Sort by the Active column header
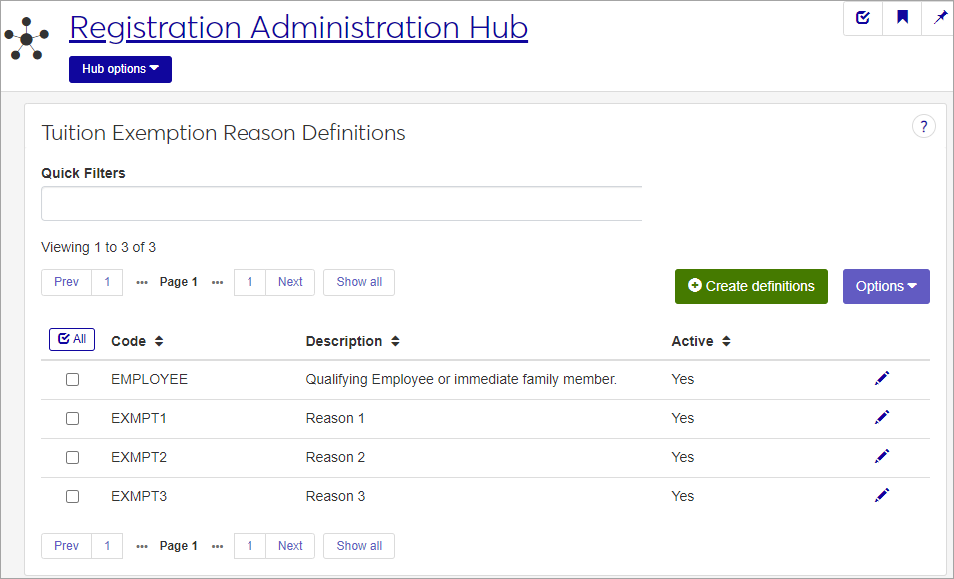Screen dimensions: 954x579 coord(700,342)
